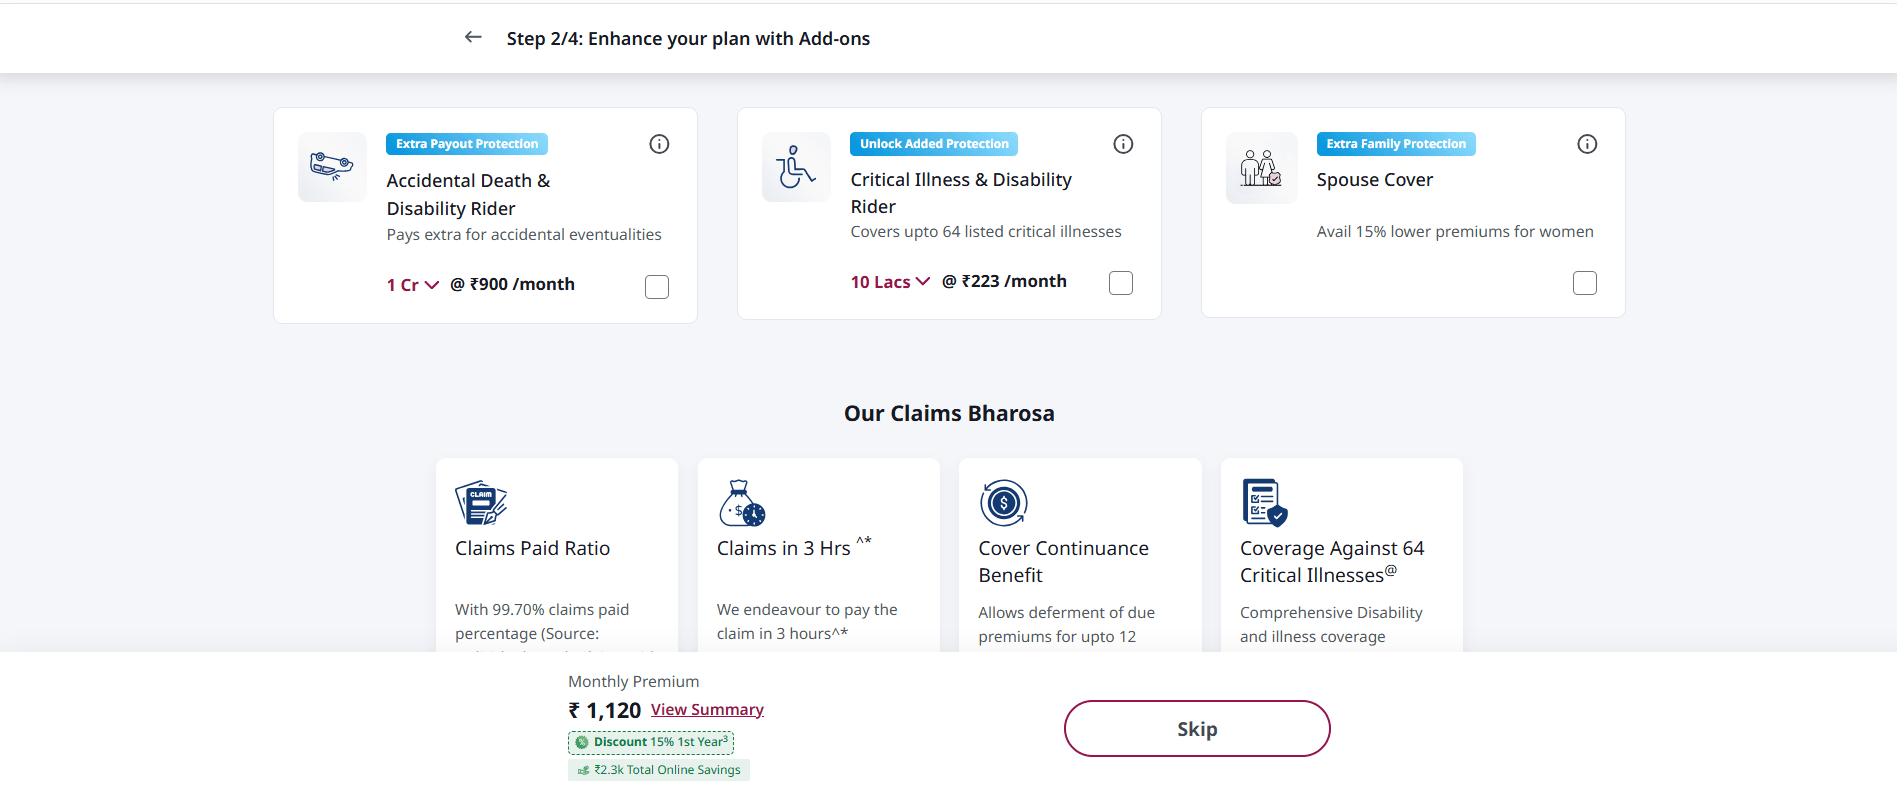Expand the 10 Lacs cover amount dropdown
This screenshot has width=1897, height=798.
pos(890,282)
